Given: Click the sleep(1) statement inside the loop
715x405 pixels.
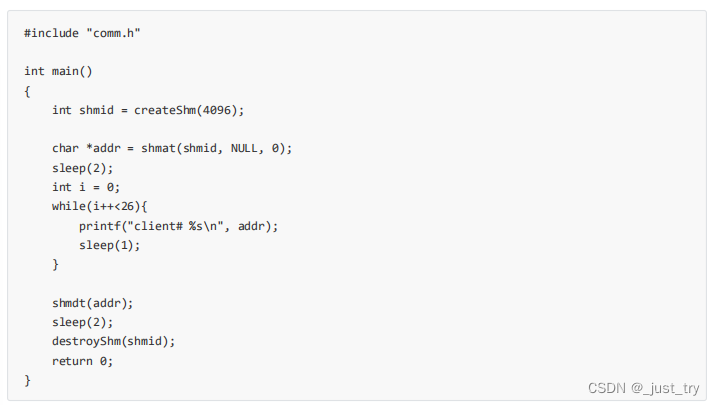Looking at the screenshot, I should [x=110, y=245].
